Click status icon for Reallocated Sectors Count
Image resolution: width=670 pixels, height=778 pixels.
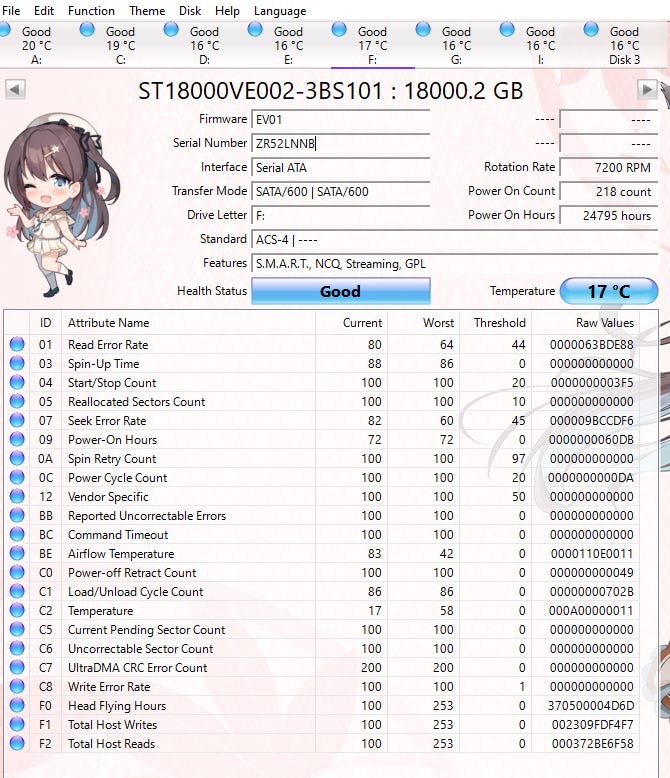[x=17, y=401]
